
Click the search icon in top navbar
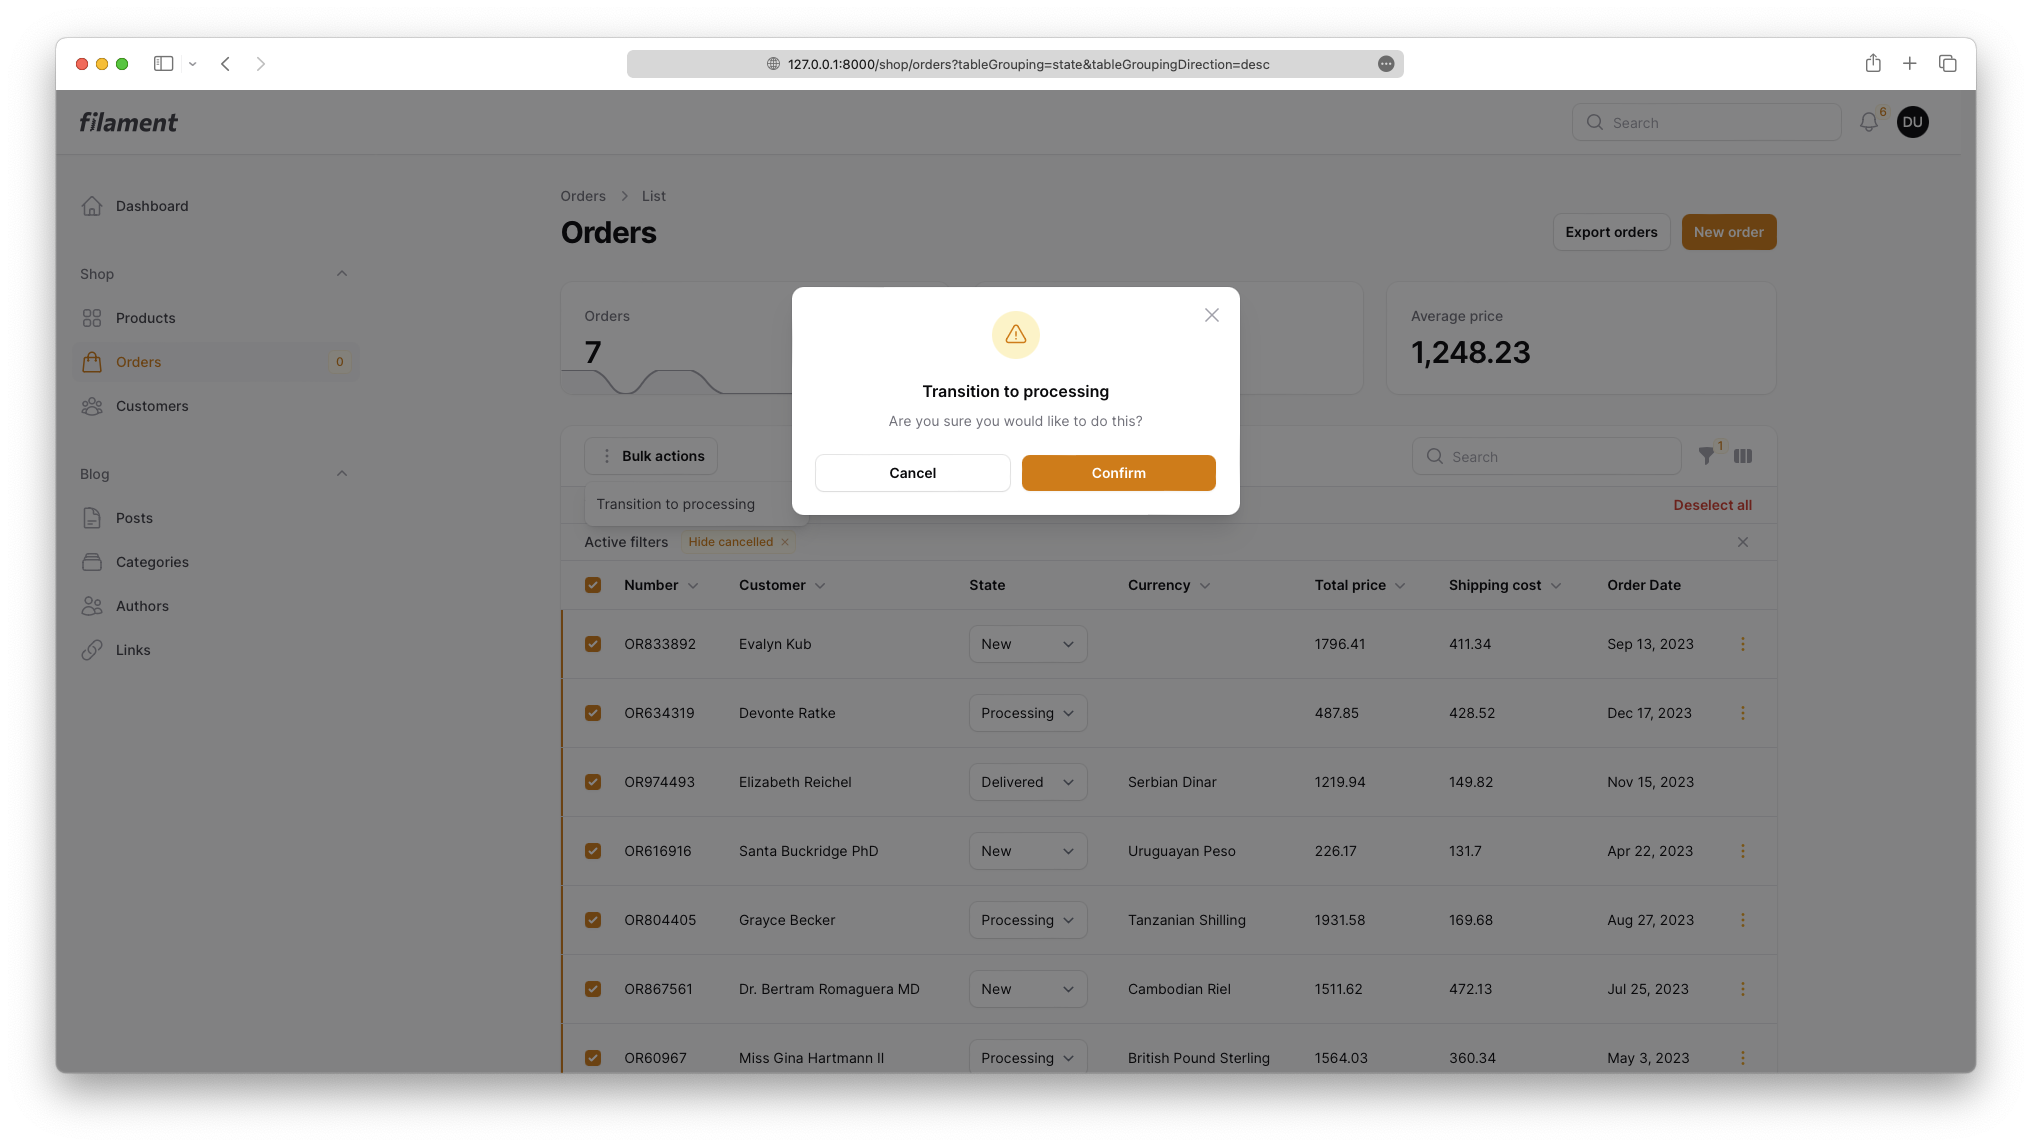[x=1594, y=121]
